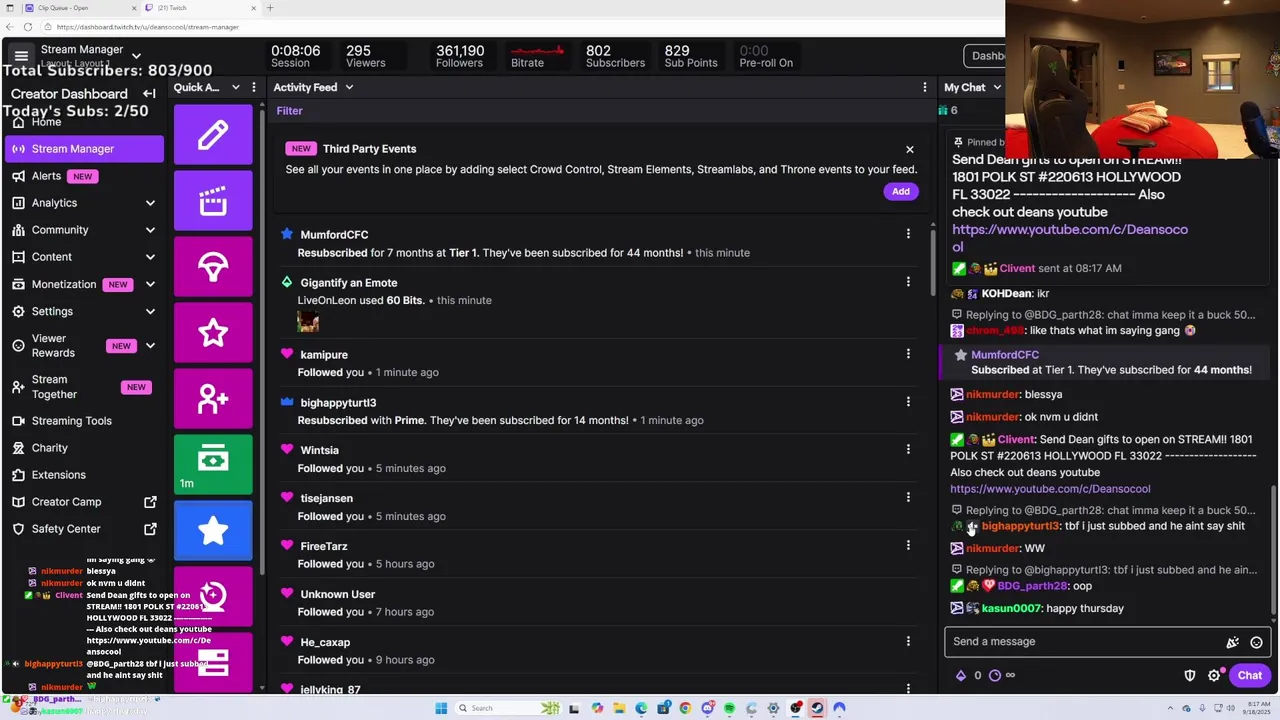Open Alerts in the sidebar
1280x720 pixels.
pyautogui.click(x=46, y=176)
